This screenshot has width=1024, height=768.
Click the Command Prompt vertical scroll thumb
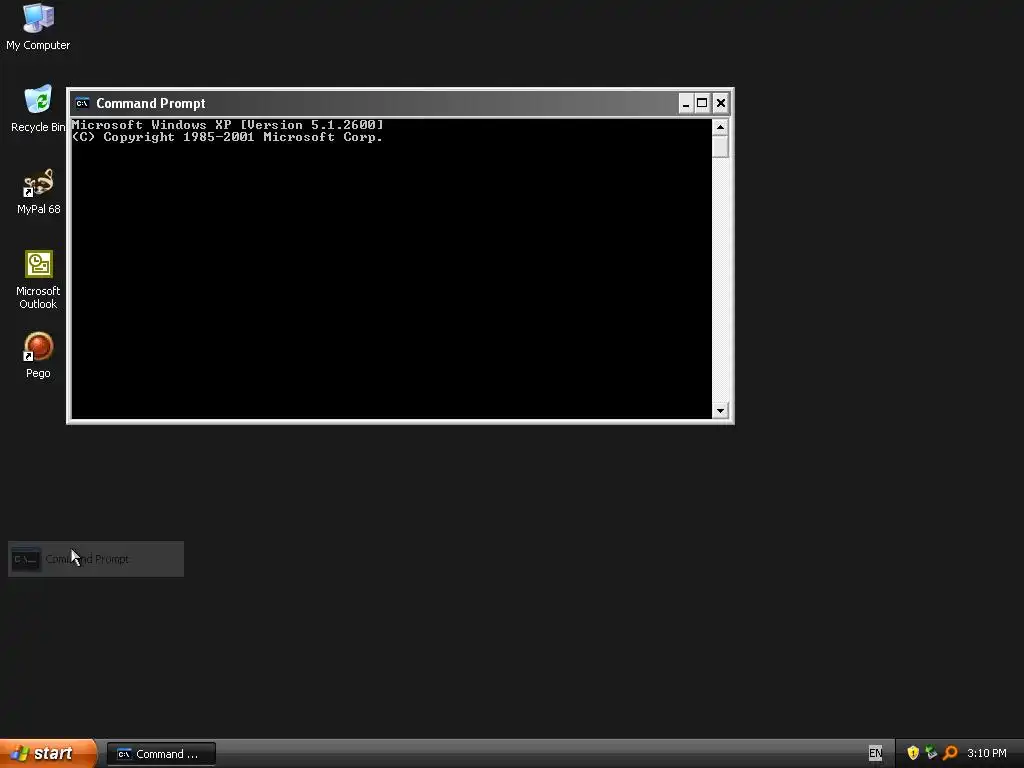[720, 146]
